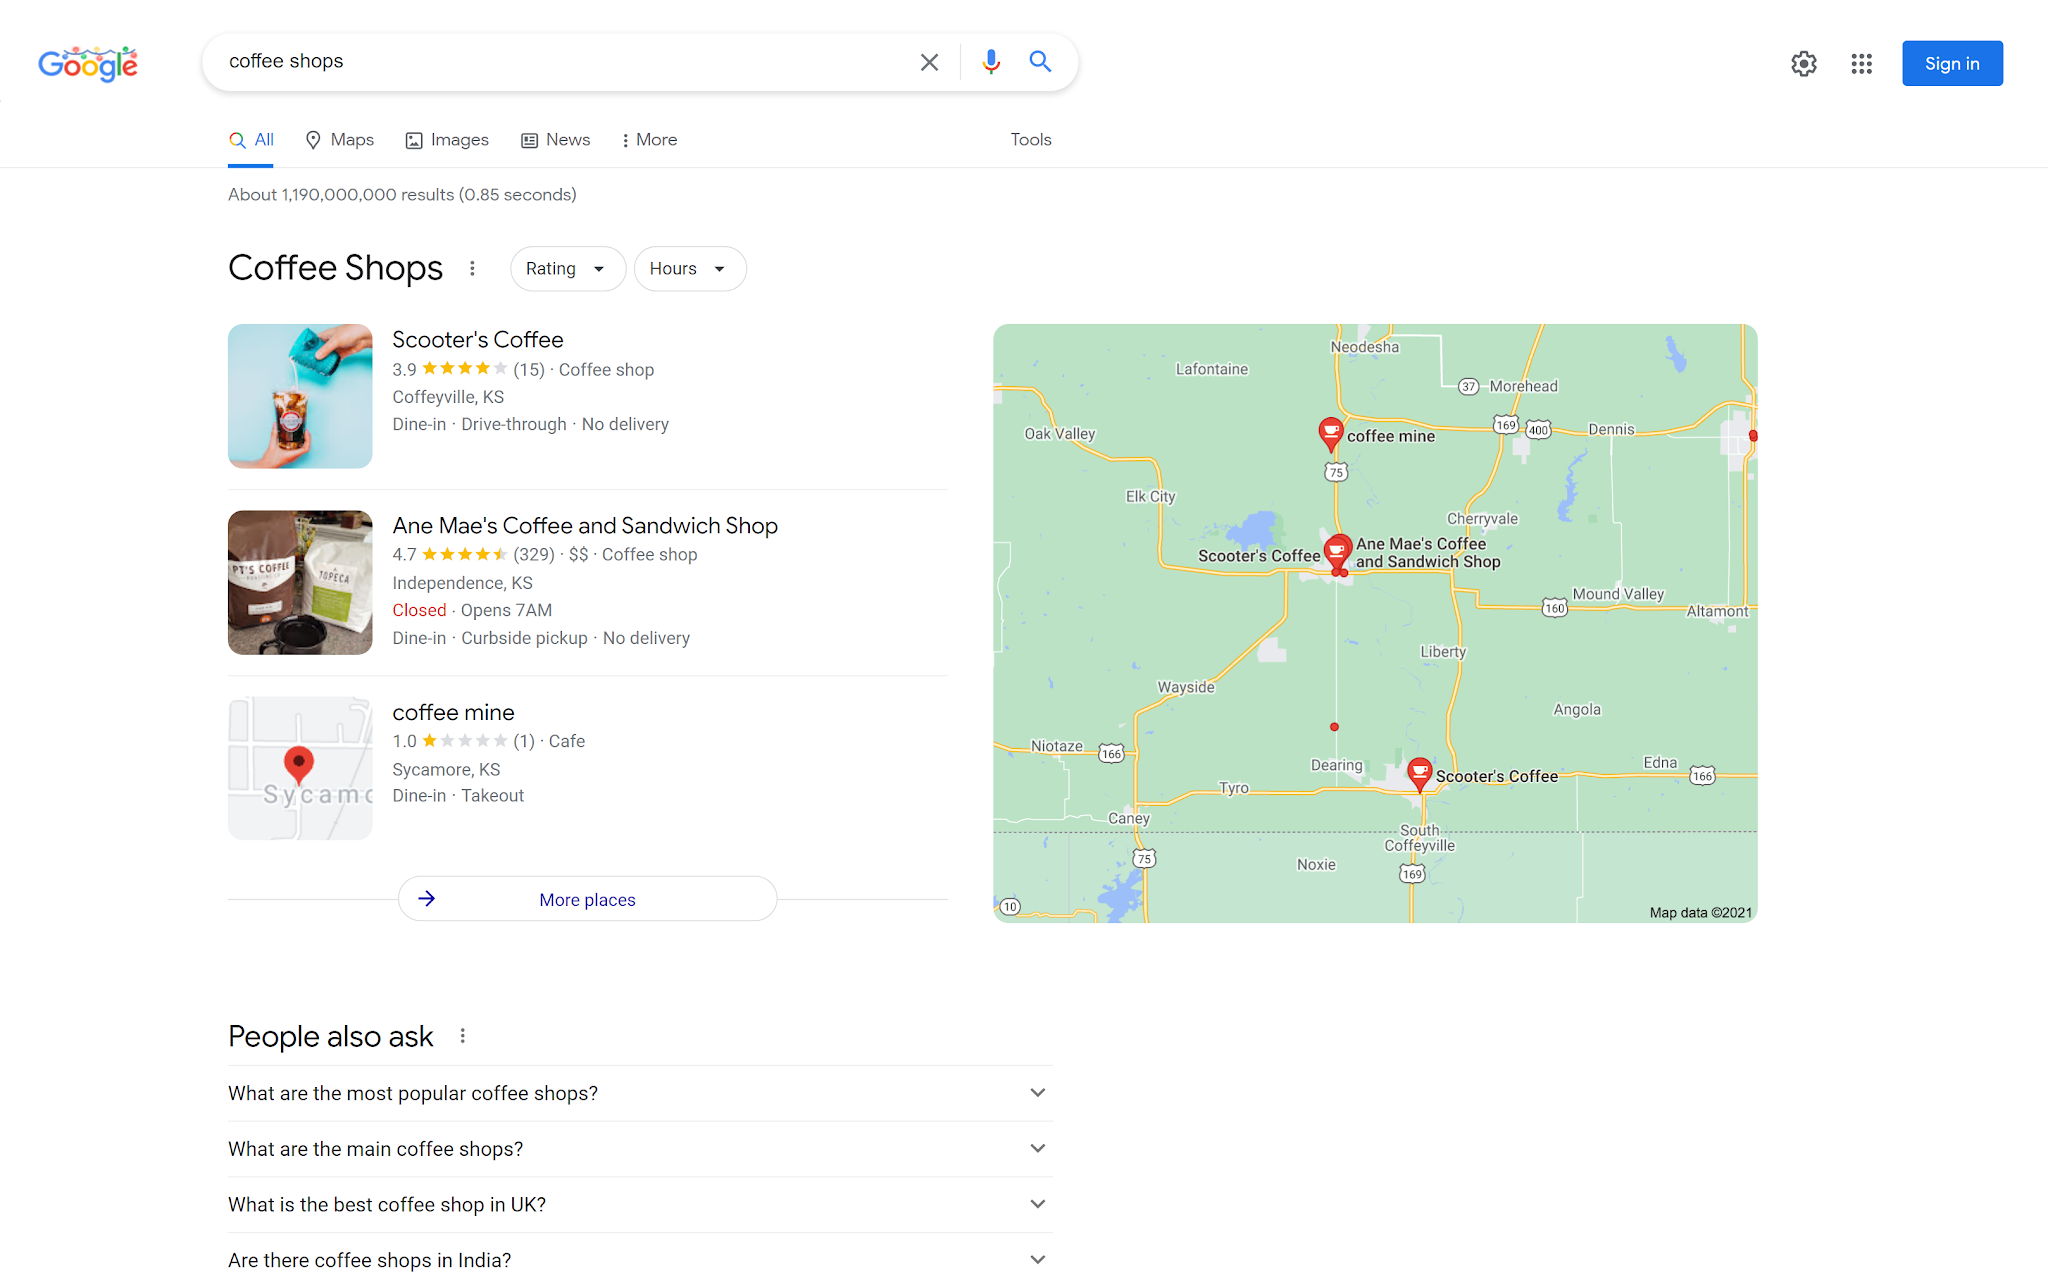The height and width of the screenshot is (1273, 2048).
Task: Switch to the Images tab
Action: (x=447, y=140)
